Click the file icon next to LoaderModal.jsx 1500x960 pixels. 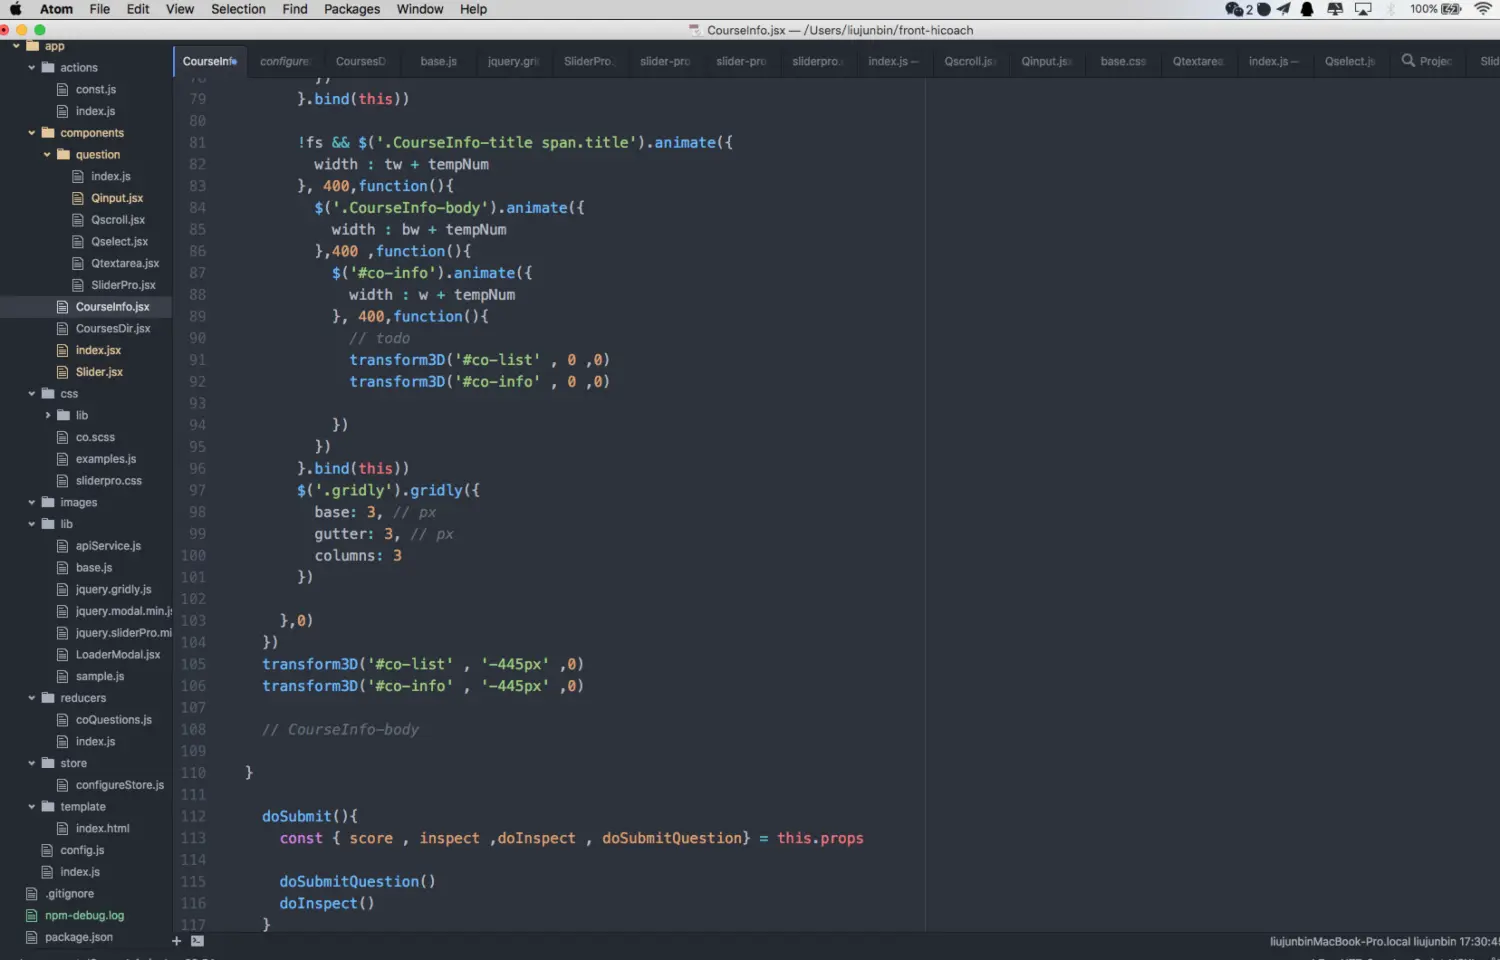click(x=63, y=655)
